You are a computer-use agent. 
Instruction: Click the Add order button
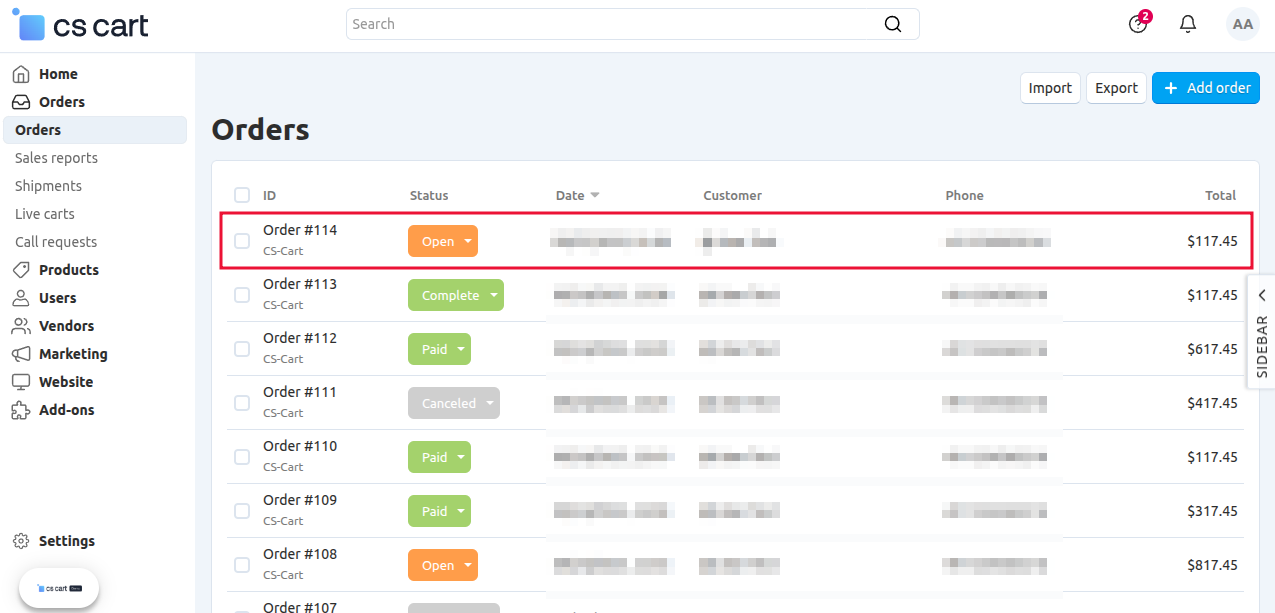coord(1205,87)
